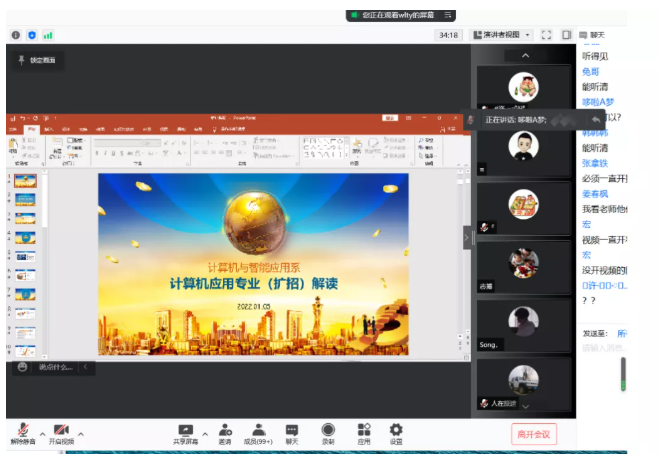Select slide 7 thumbnail in PowerPoint
Image resolution: width=659 pixels, height=467 pixels.
click(25, 294)
